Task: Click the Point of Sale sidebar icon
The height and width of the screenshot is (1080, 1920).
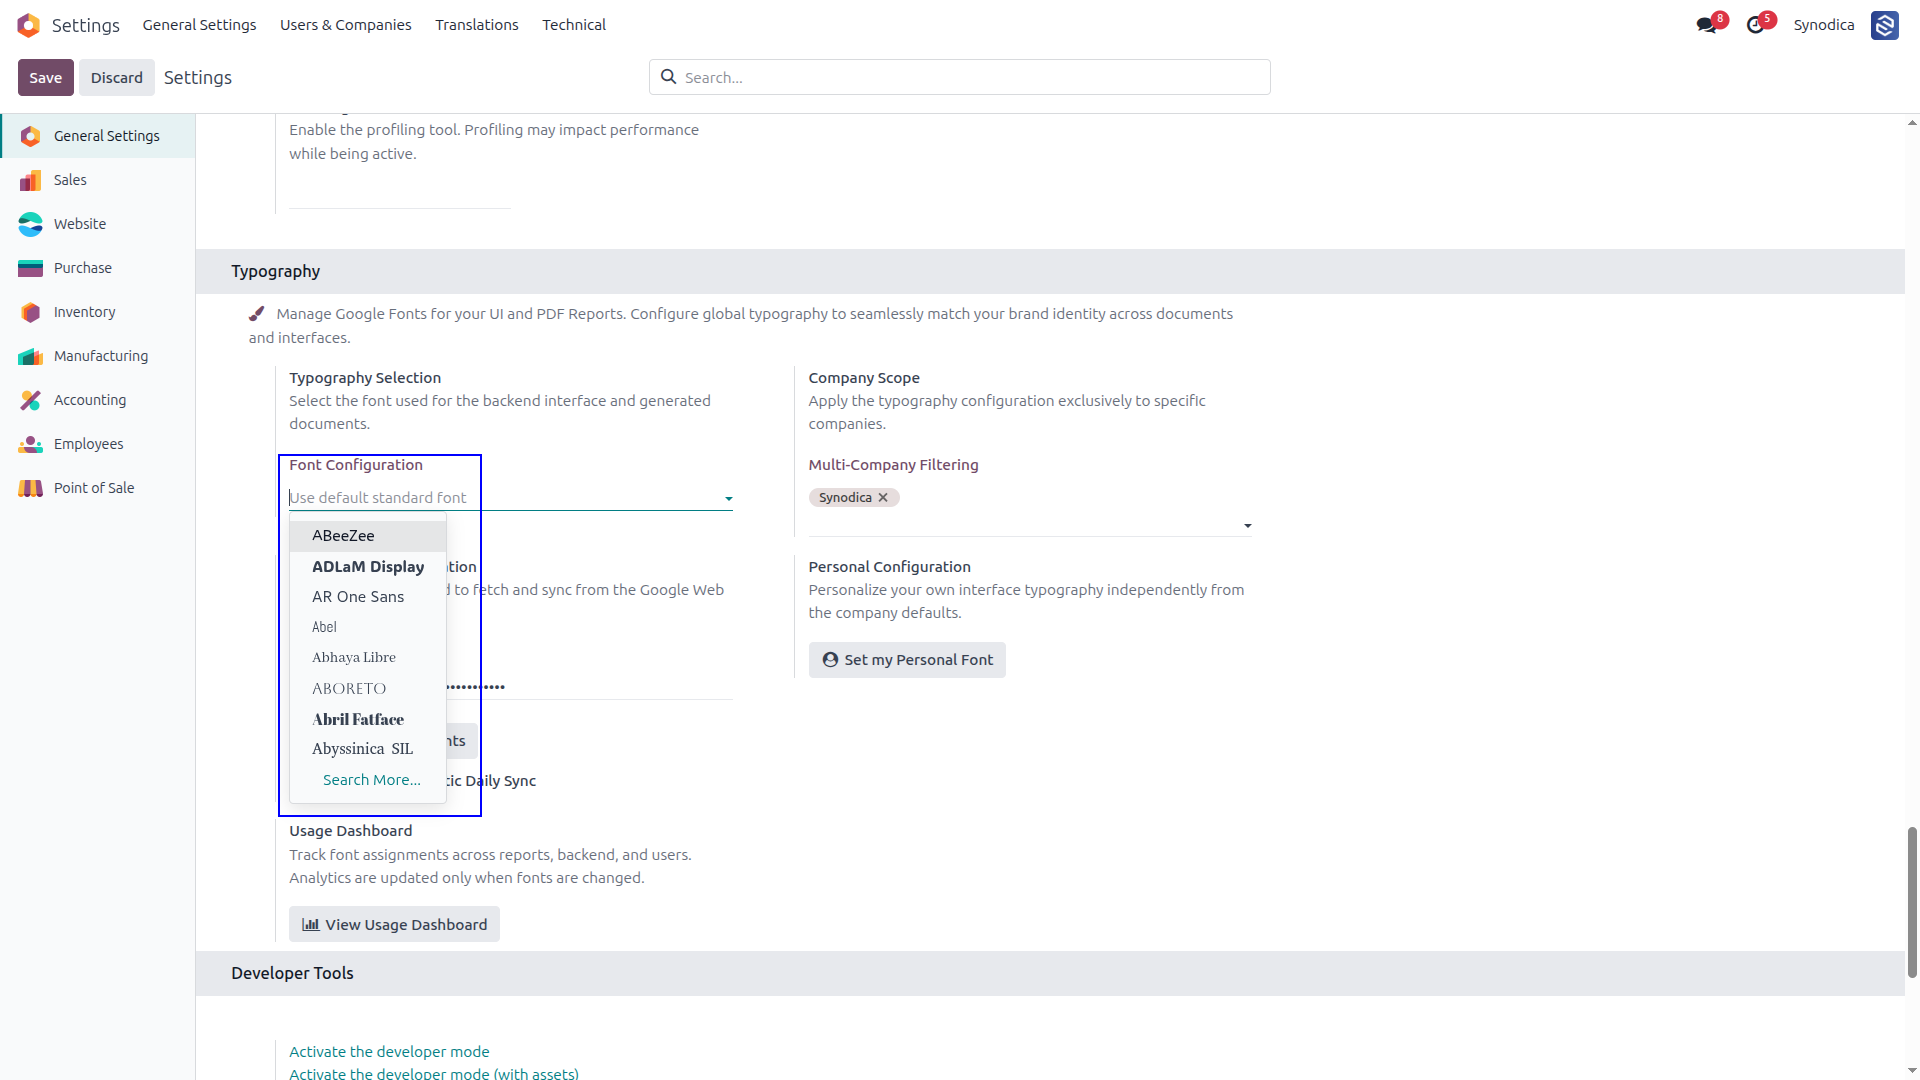Action: 31,488
